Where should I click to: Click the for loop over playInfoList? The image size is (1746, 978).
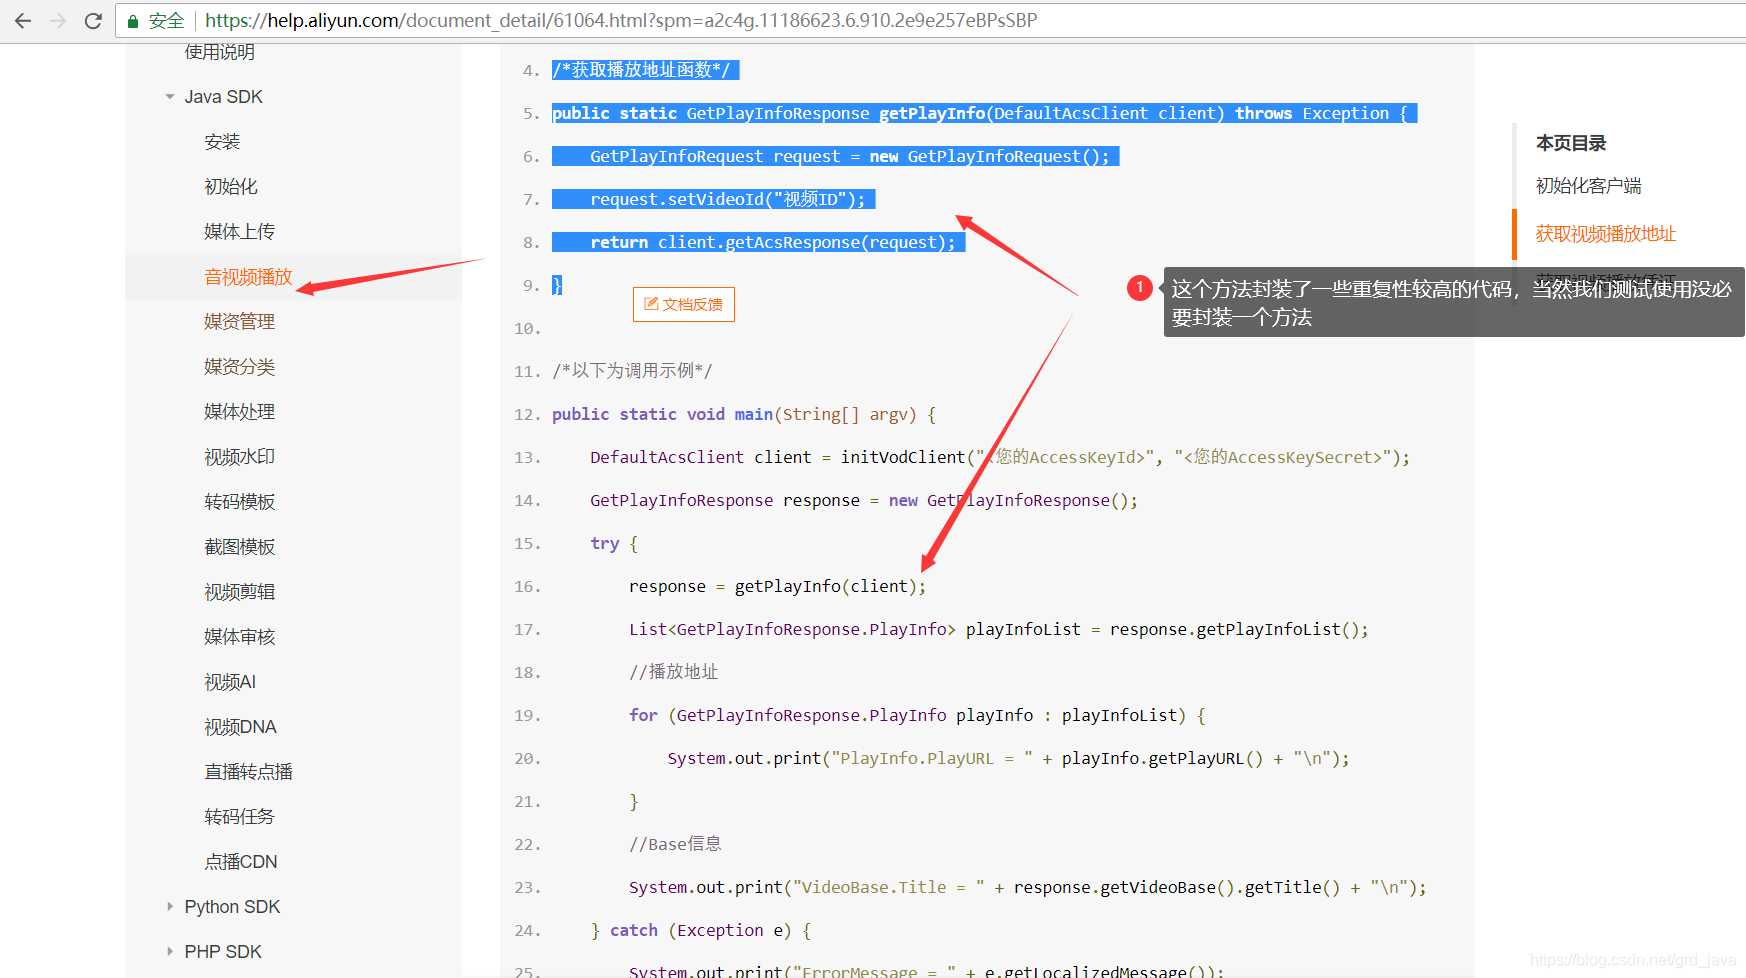pyautogui.click(x=917, y=715)
